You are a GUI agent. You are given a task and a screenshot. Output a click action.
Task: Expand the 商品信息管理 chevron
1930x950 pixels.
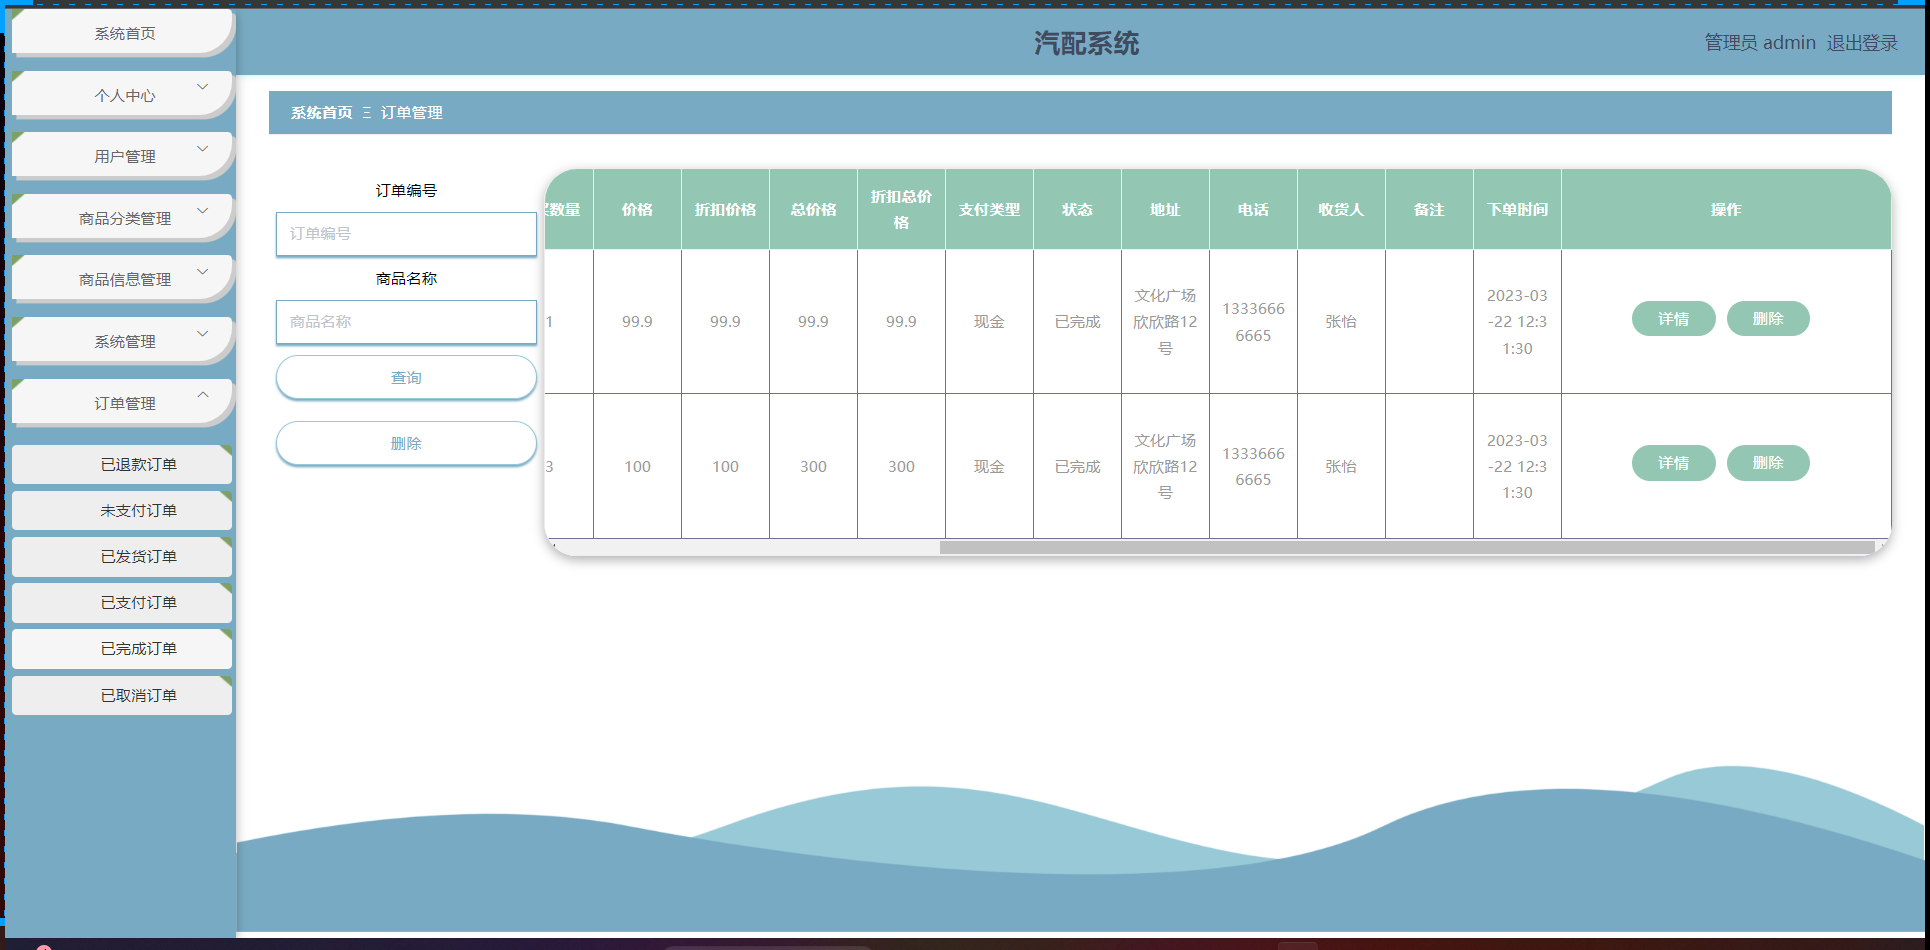coord(203,272)
